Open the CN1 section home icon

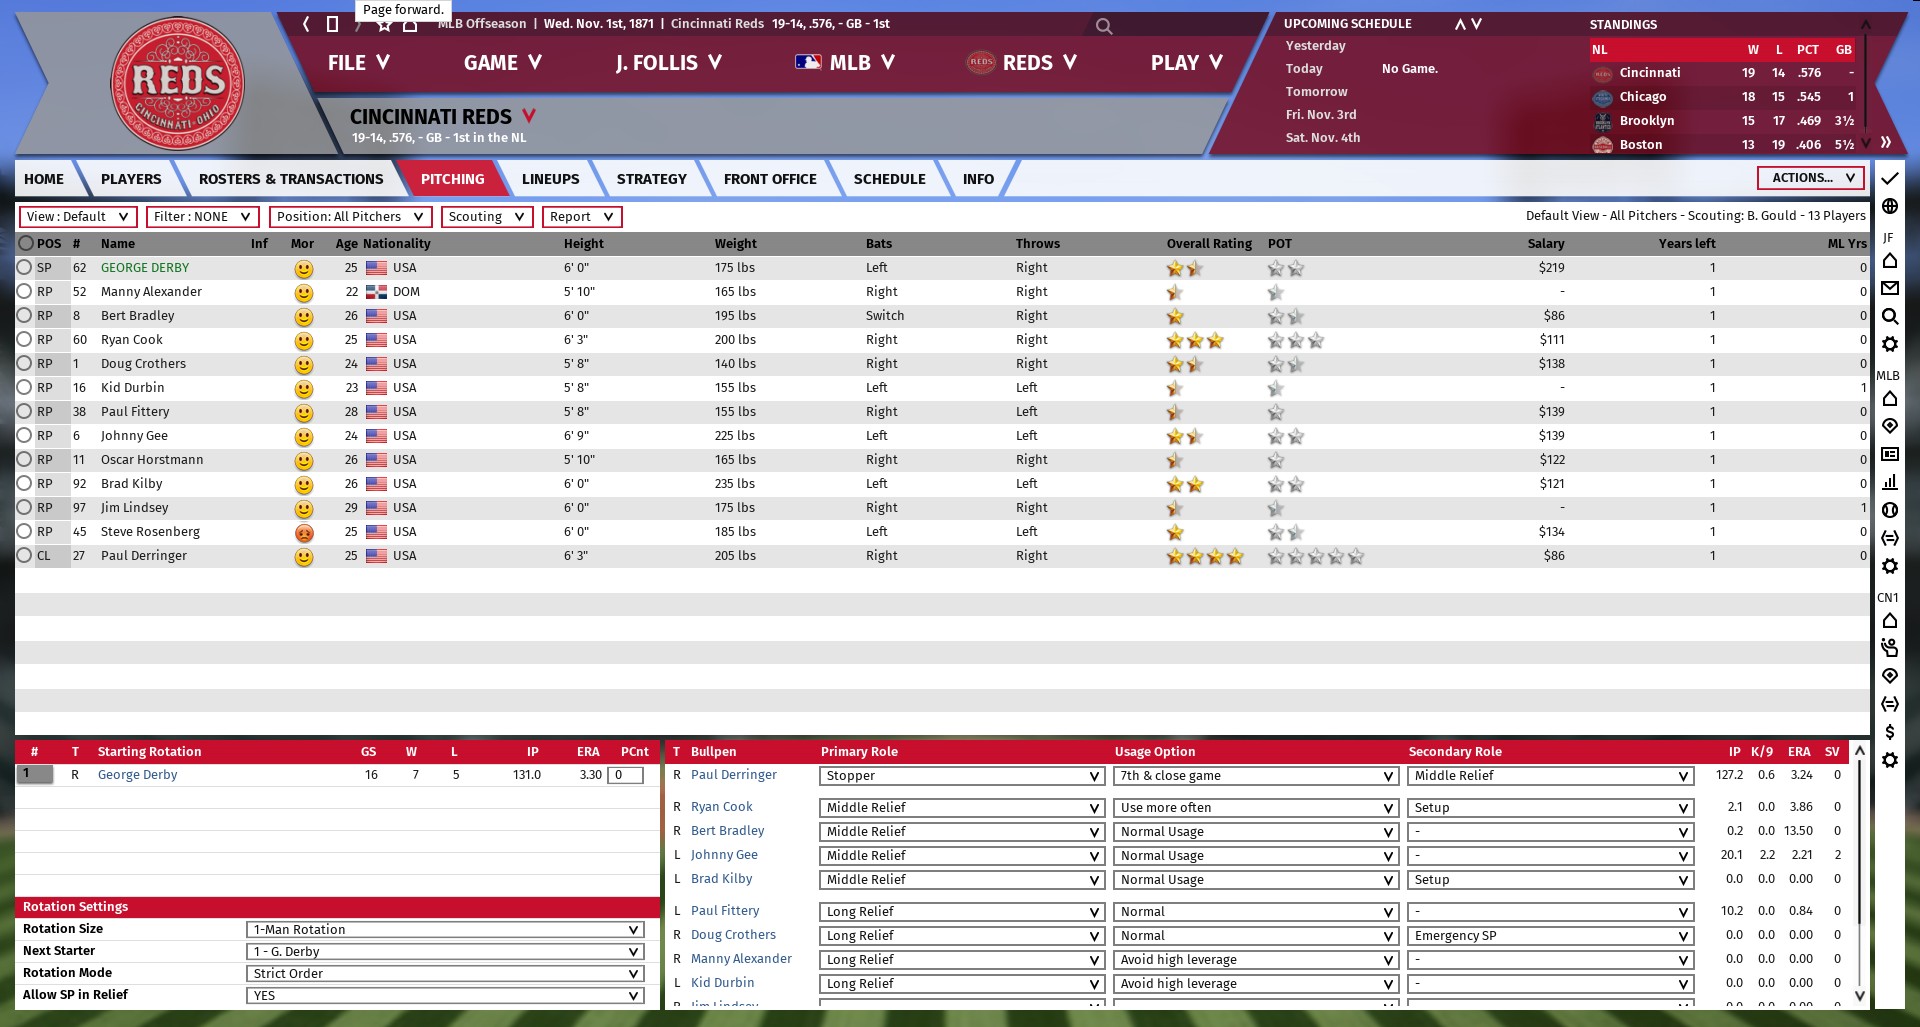[x=1889, y=620]
